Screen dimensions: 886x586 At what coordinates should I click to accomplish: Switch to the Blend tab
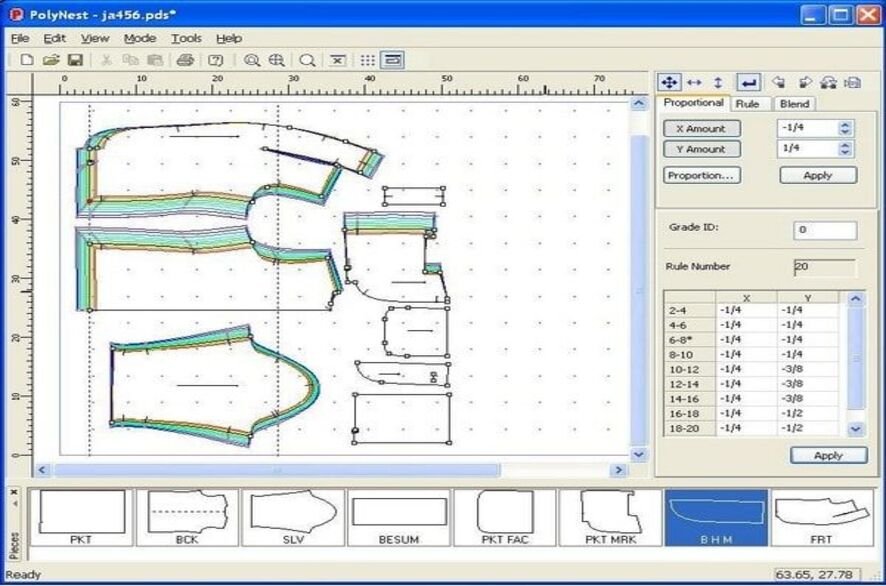[795, 104]
